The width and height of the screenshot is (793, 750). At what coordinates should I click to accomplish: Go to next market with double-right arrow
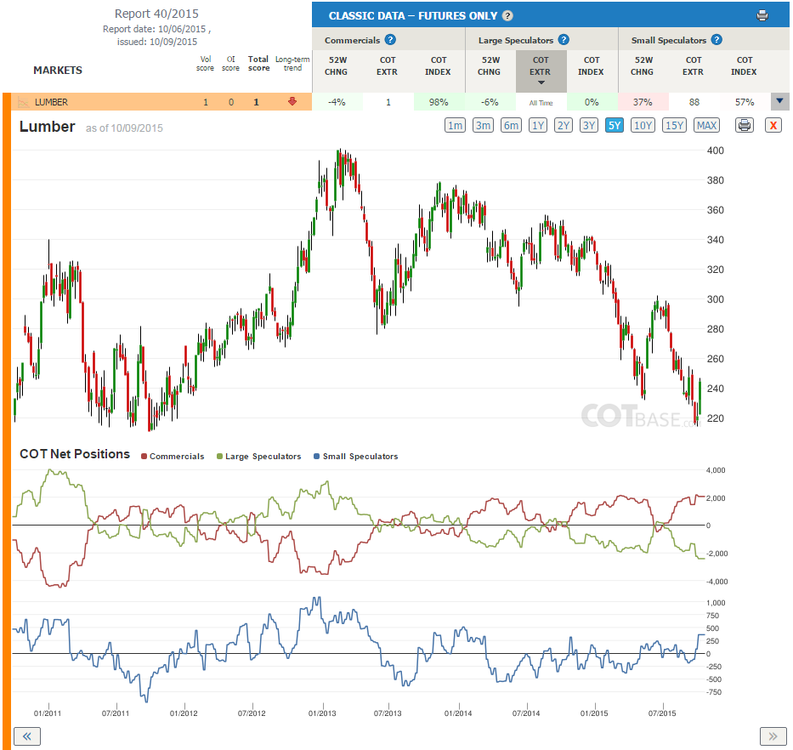tap(773, 736)
